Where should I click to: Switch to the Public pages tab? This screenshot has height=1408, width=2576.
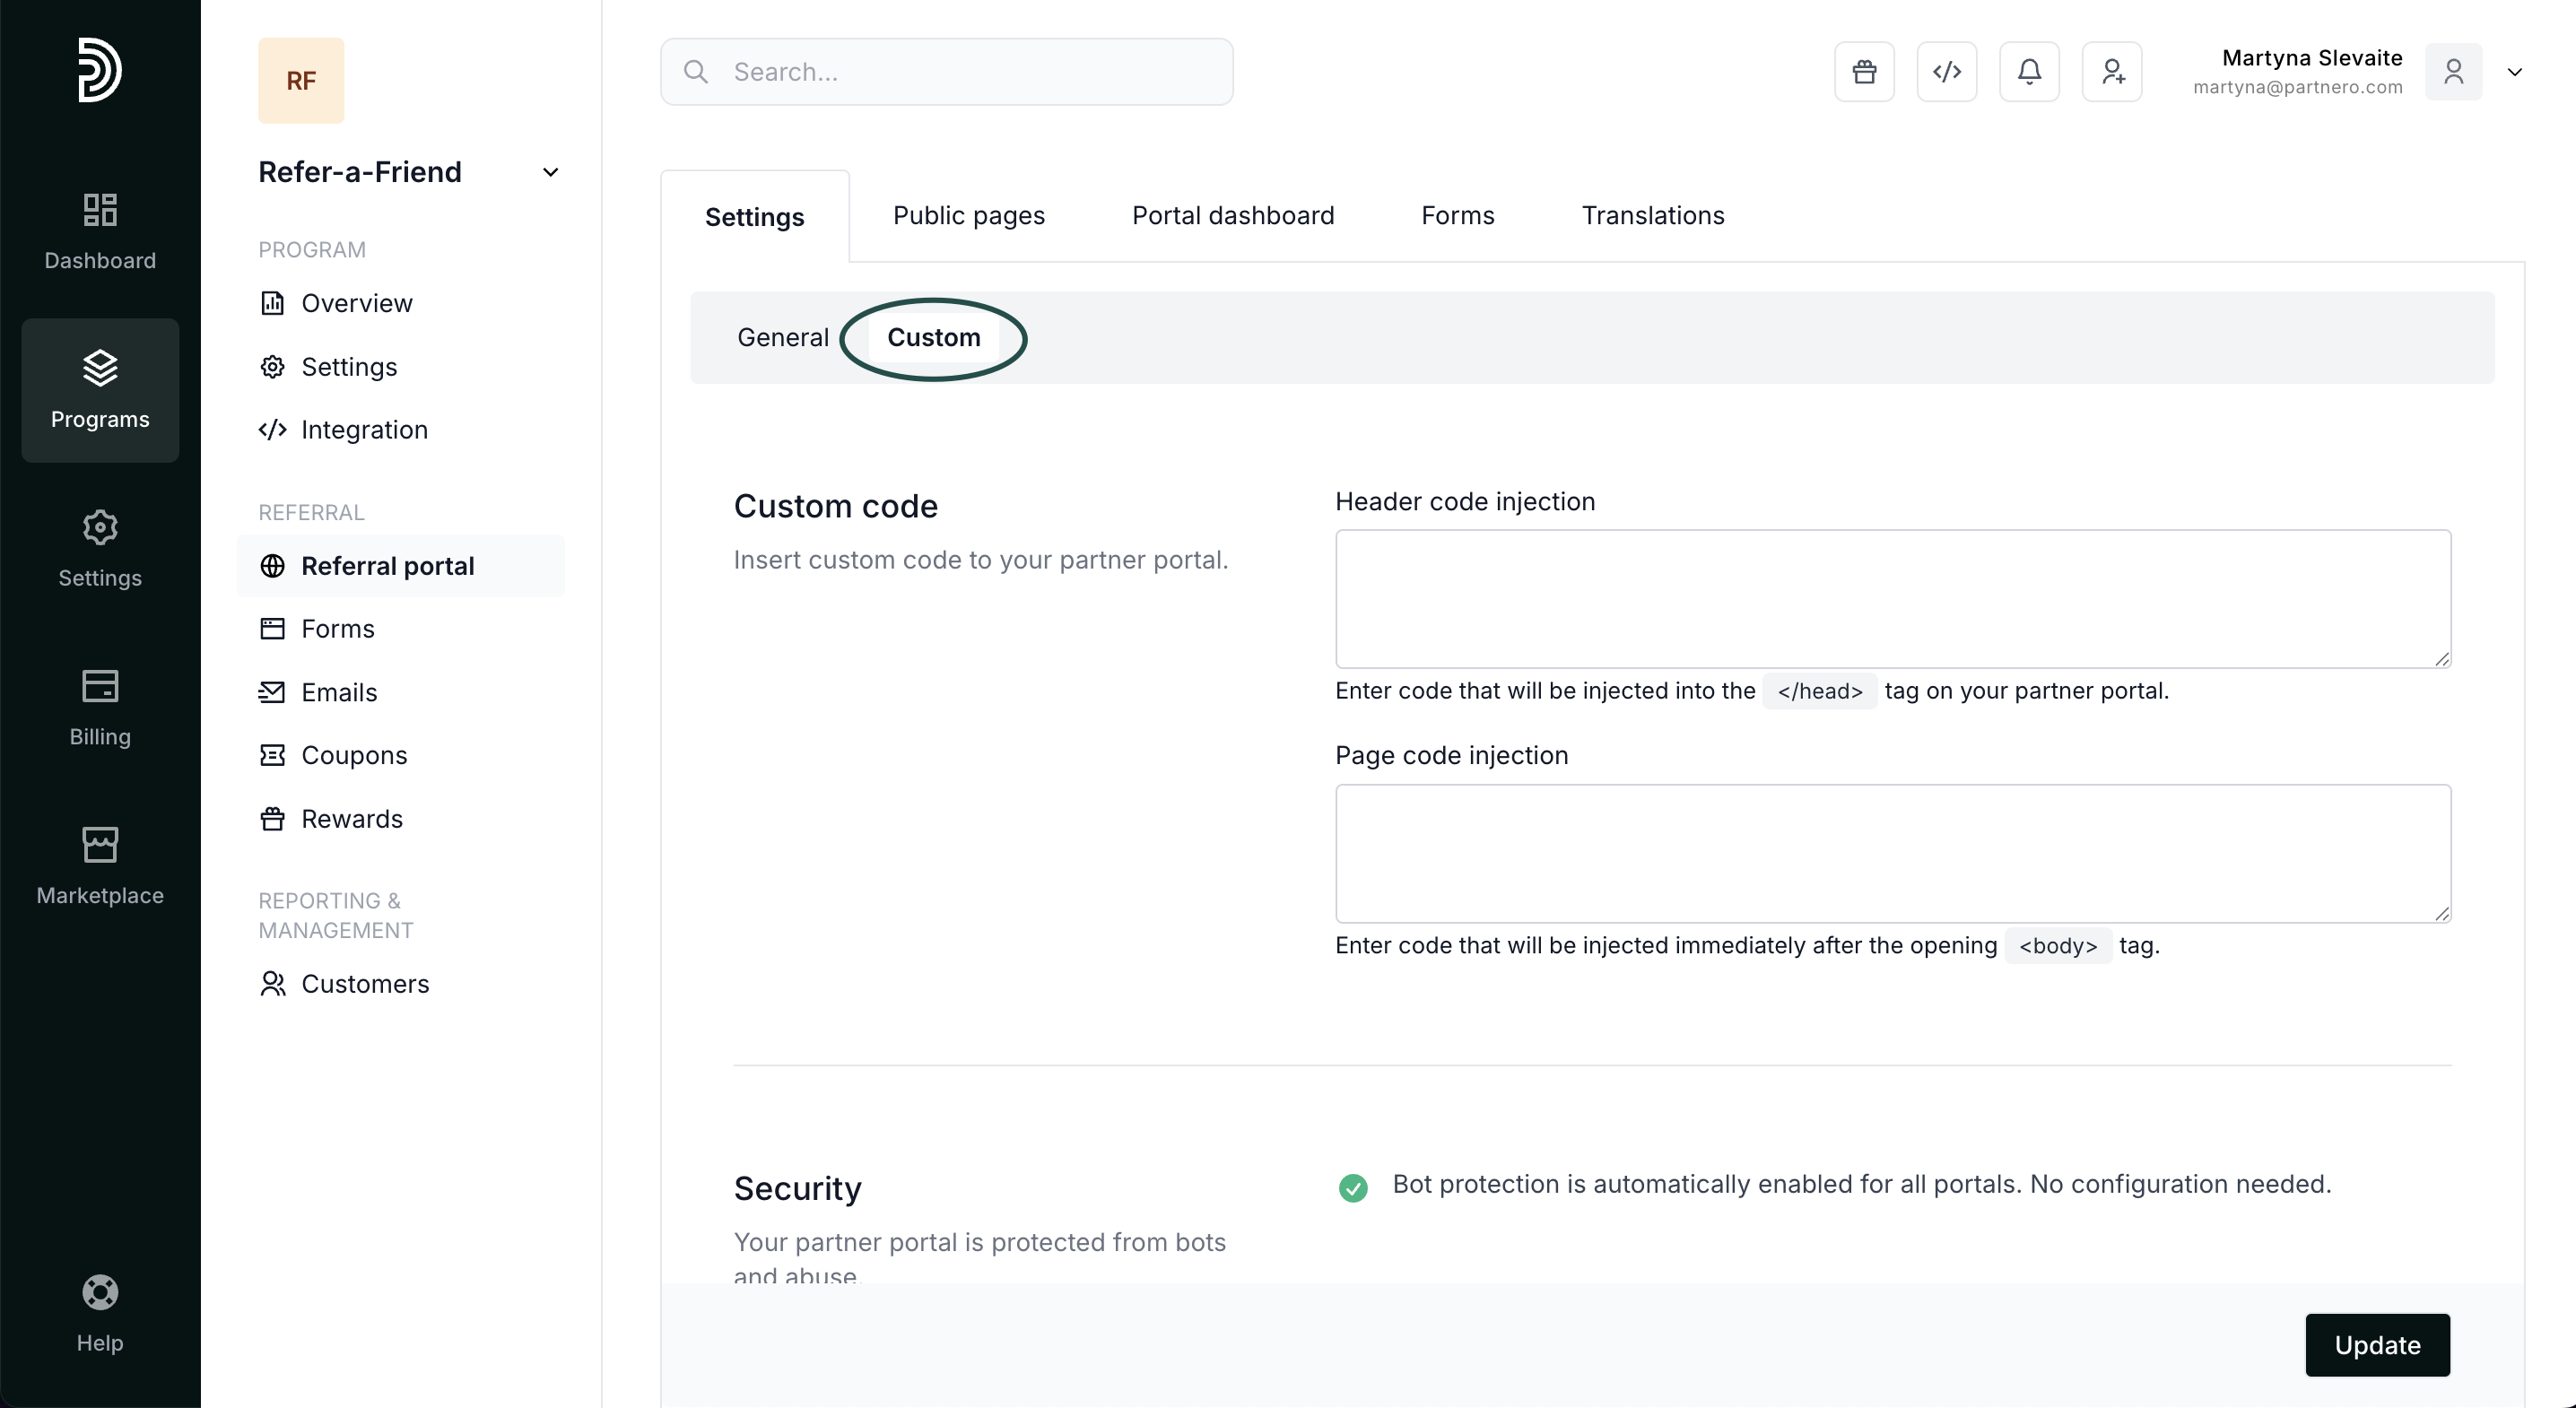(x=968, y=216)
